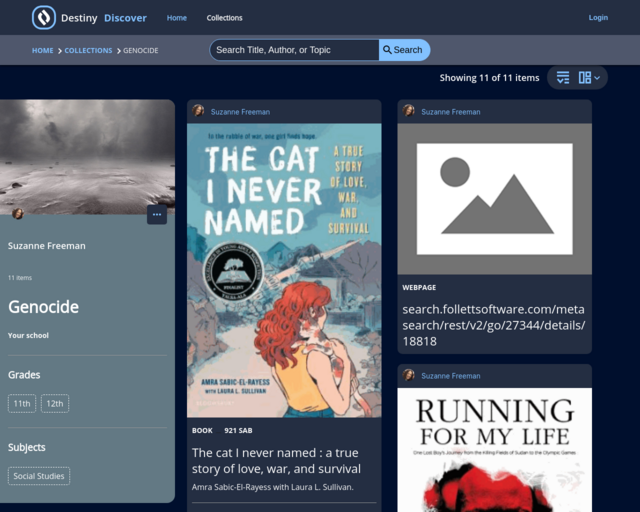Click the avatar on Running For My Life card
The width and height of the screenshot is (640, 512).
pyautogui.click(x=409, y=374)
